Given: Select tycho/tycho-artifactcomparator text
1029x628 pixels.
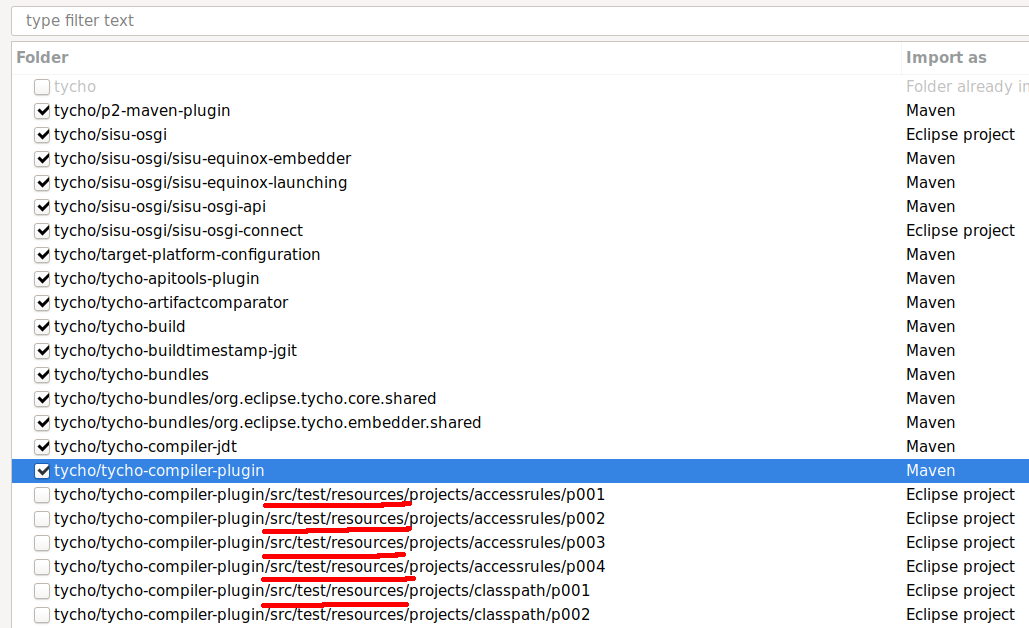Looking at the screenshot, I should [x=171, y=303].
